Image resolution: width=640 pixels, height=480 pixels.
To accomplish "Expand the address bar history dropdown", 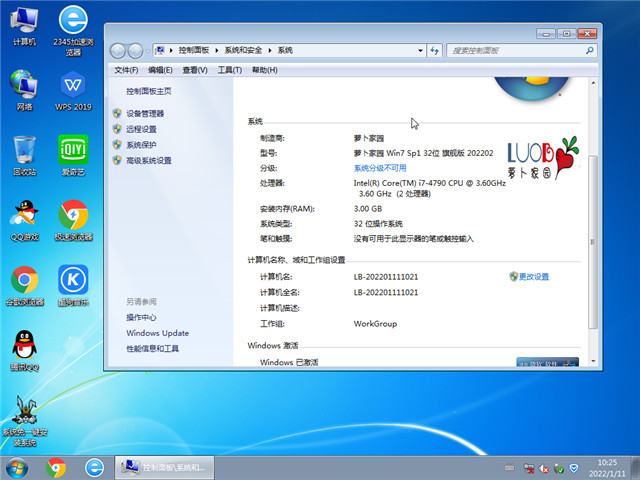I will [420, 51].
